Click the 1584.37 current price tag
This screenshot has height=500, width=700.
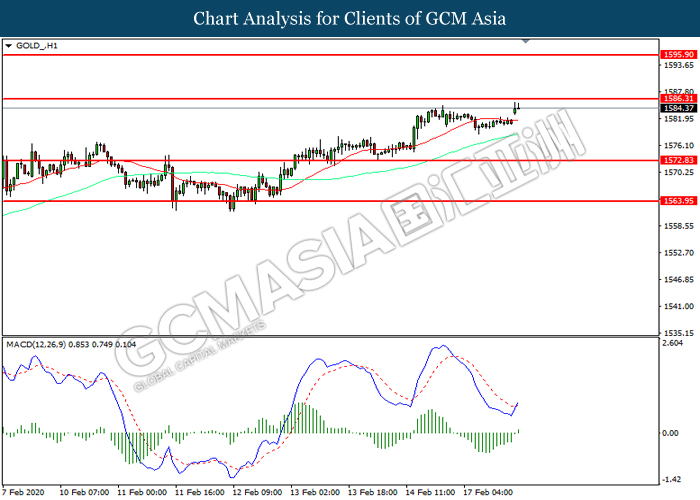[674, 108]
